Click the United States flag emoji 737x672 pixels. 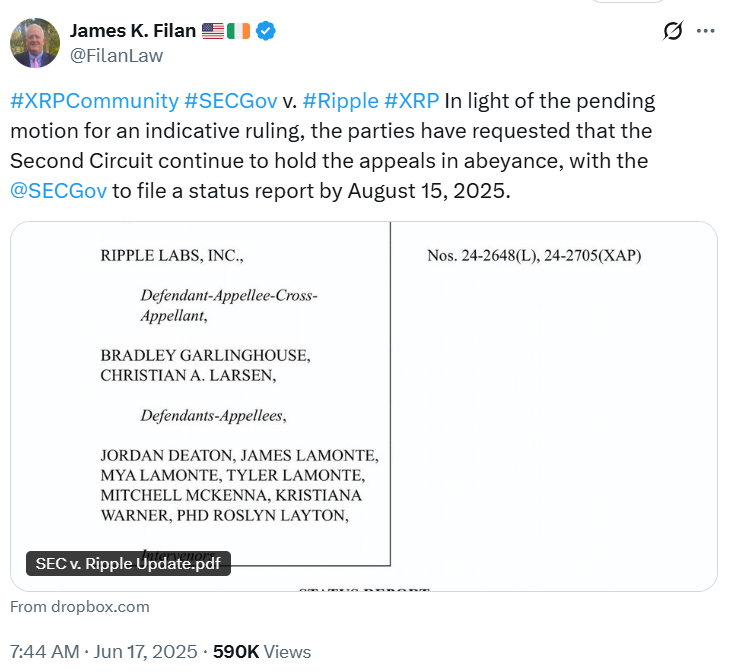[x=213, y=31]
